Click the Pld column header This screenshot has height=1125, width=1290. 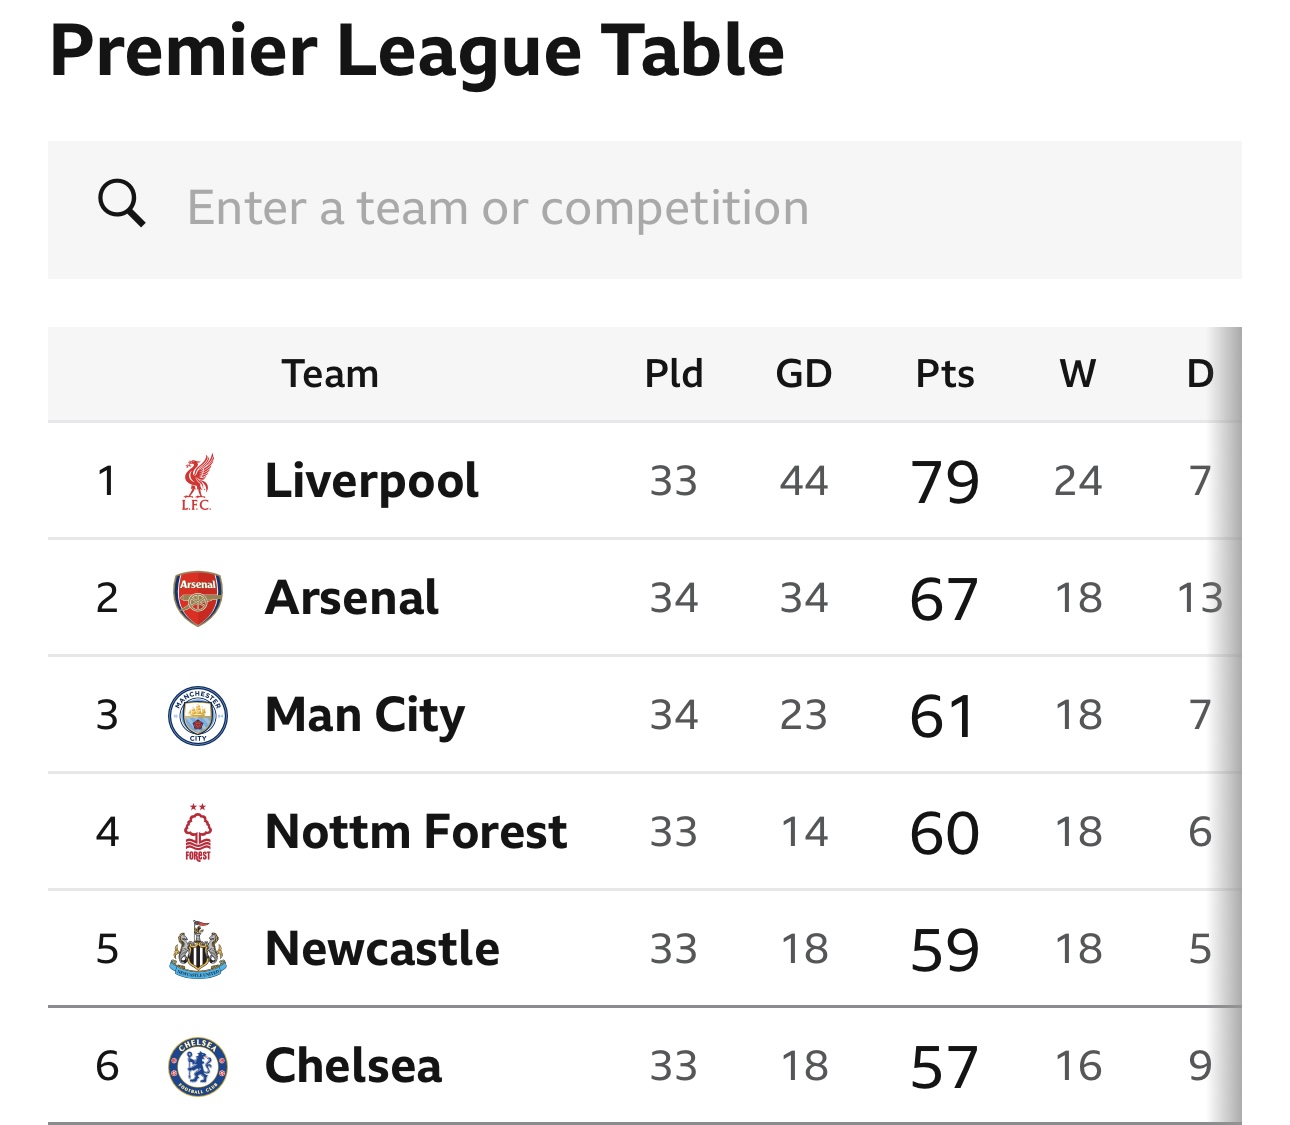pos(674,374)
